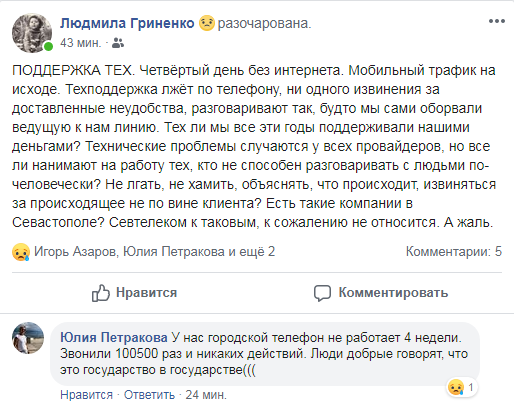Show the Комментарии: 5 comments list
Image resolution: width=514 pixels, height=406 pixels.
(454, 251)
